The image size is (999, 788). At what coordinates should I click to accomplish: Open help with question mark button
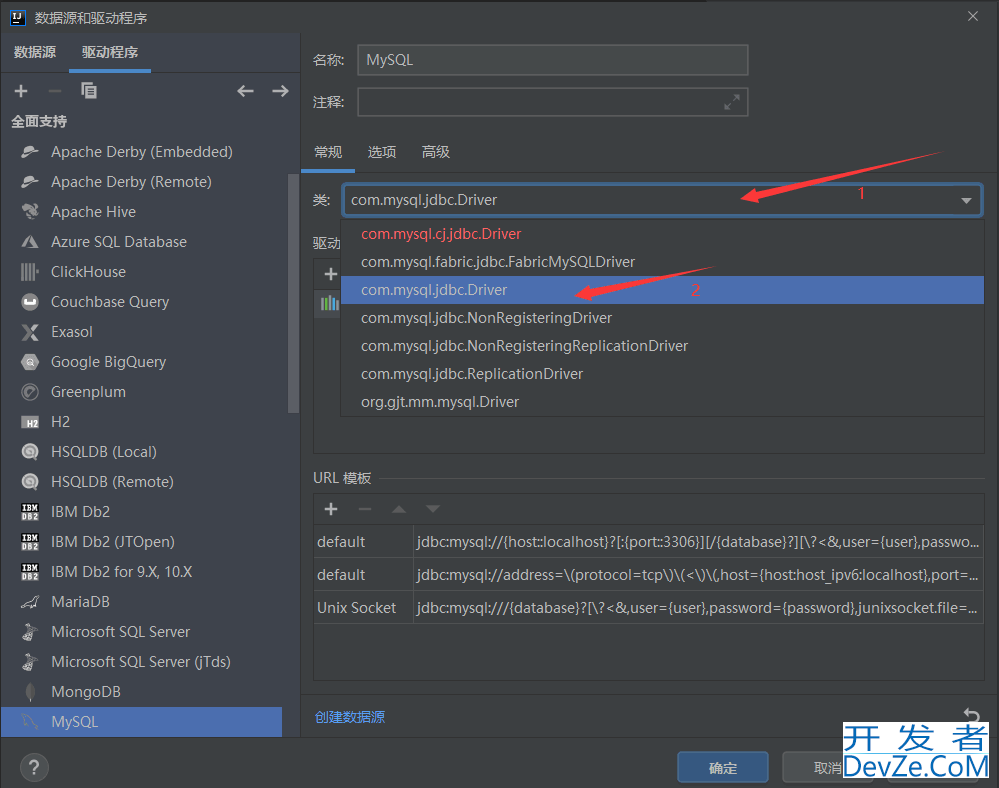(x=34, y=767)
